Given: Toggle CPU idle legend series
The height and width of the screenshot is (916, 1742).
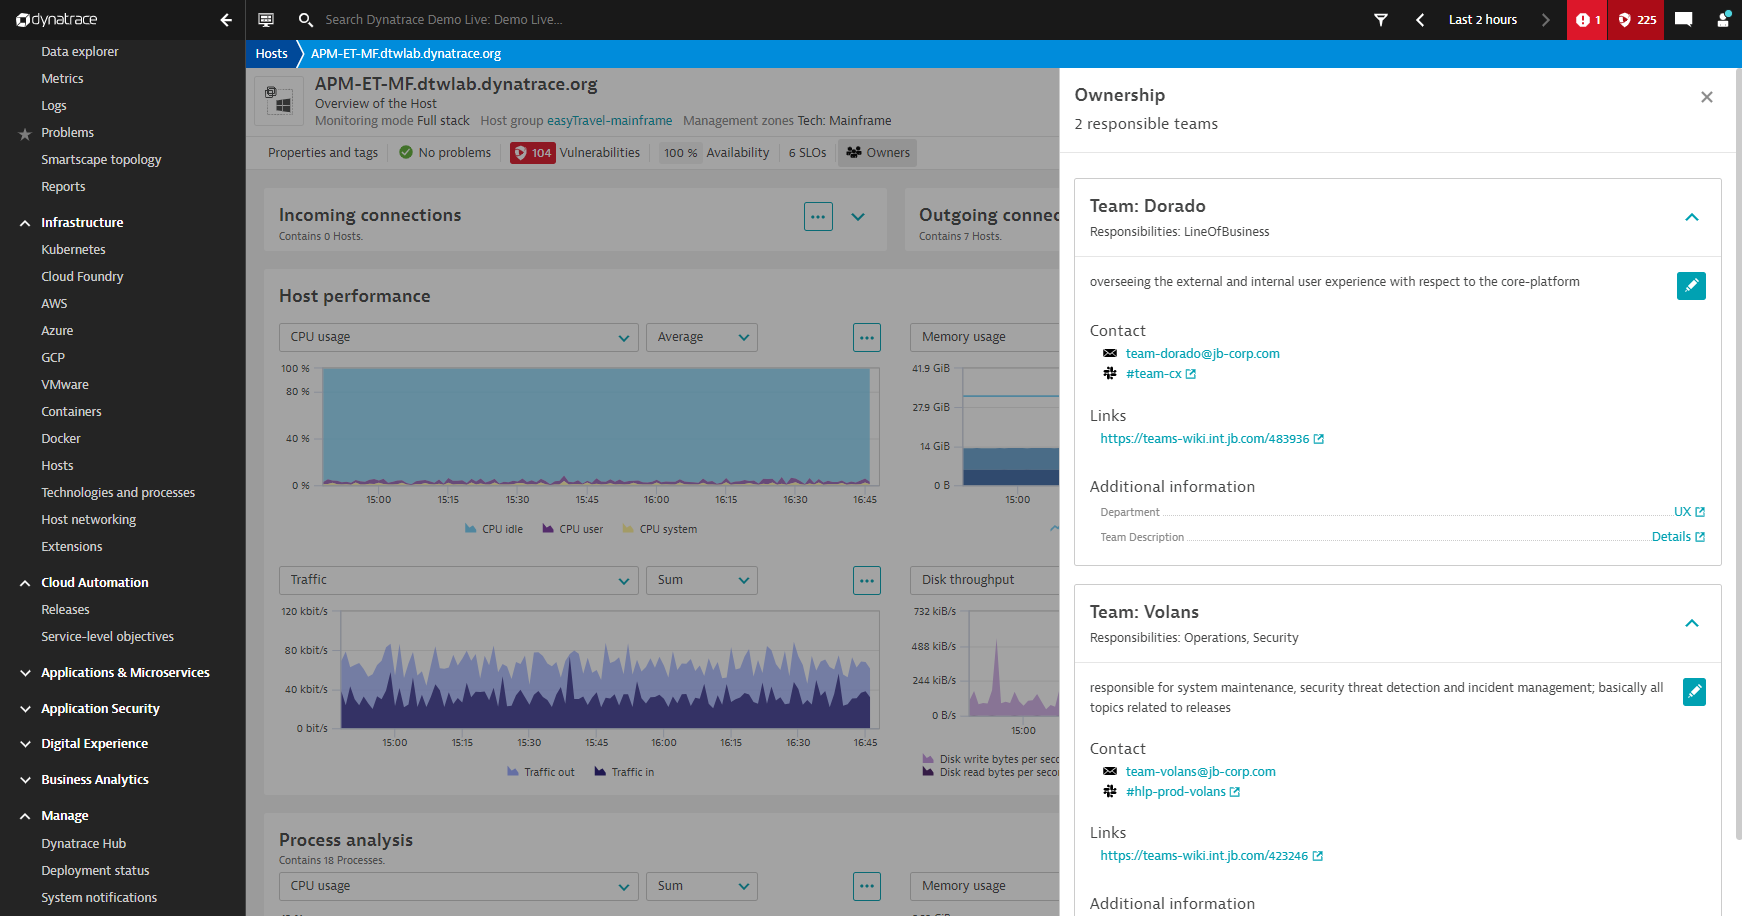Looking at the screenshot, I should pos(494,529).
